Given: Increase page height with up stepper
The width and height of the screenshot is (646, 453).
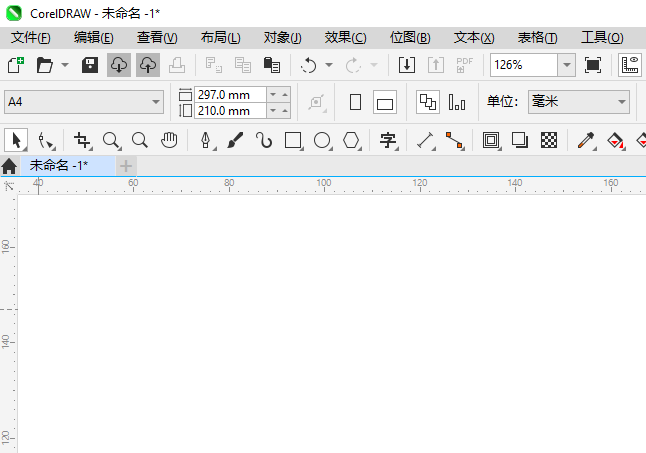Looking at the screenshot, I should [x=285, y=111].
